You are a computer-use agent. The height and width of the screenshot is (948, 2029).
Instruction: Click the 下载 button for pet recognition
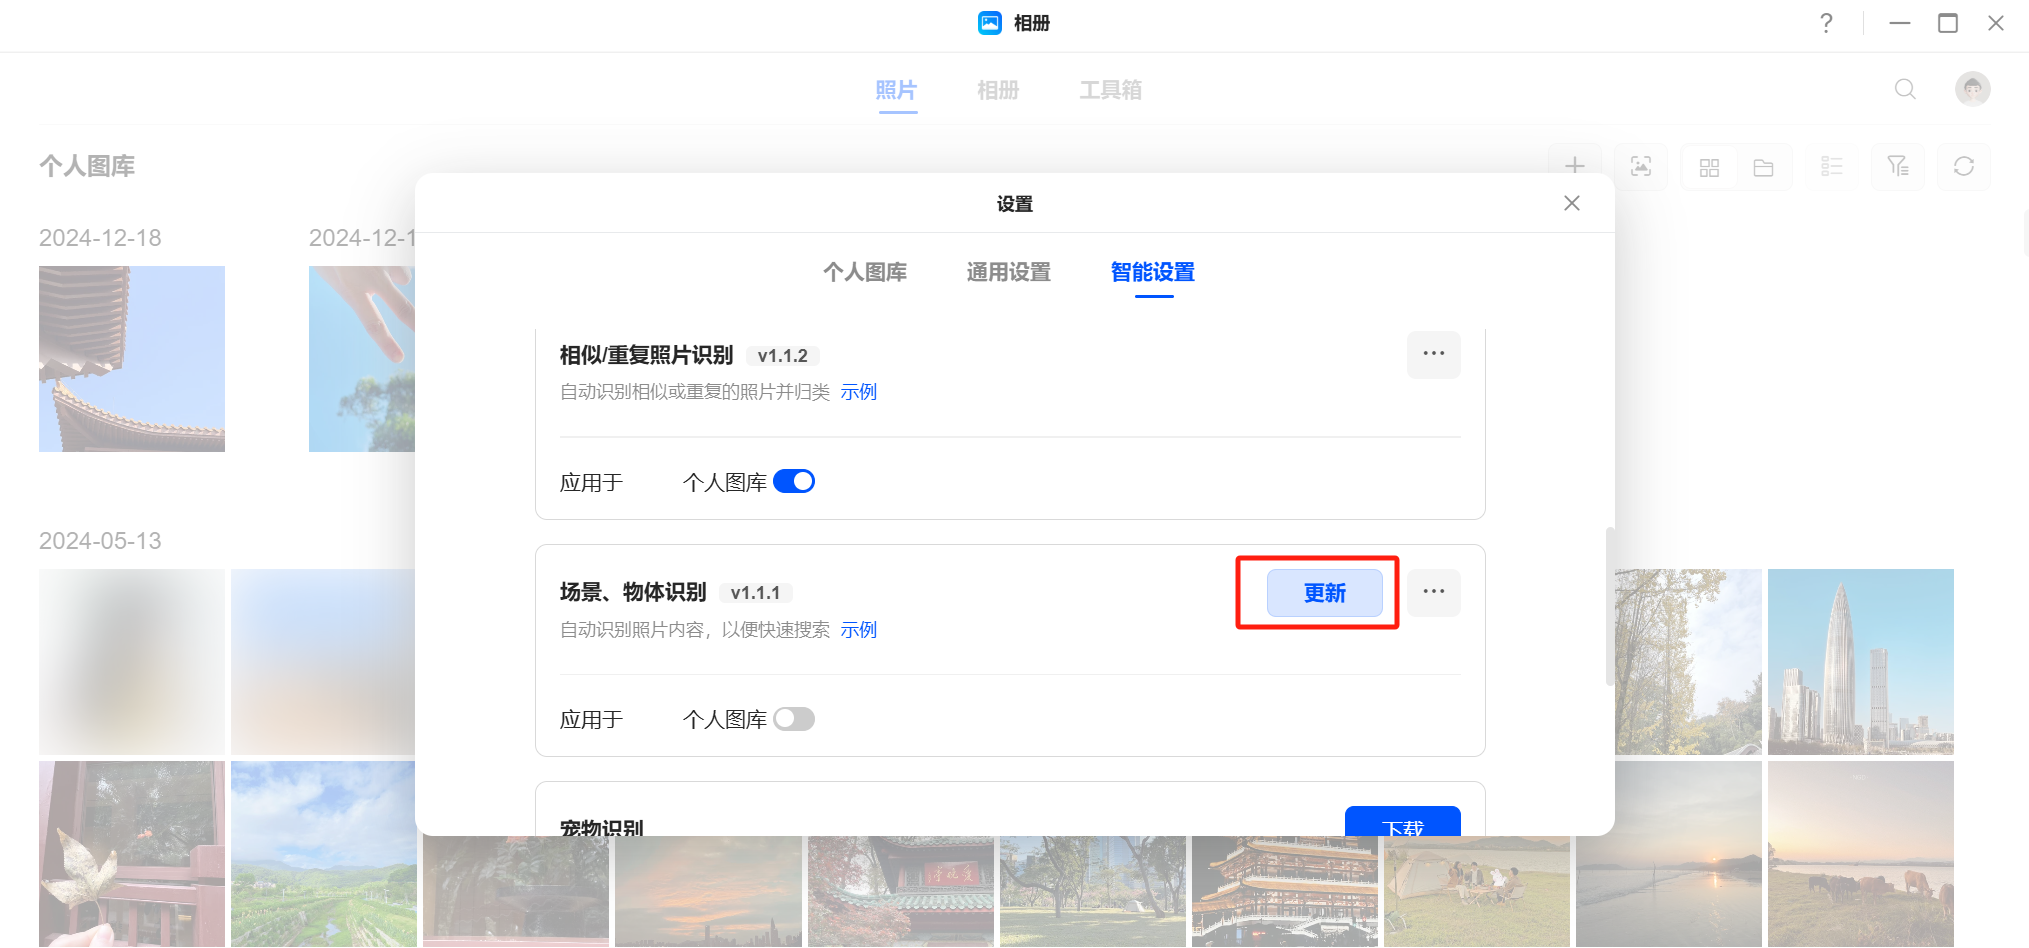click(x=1403, y=821)
